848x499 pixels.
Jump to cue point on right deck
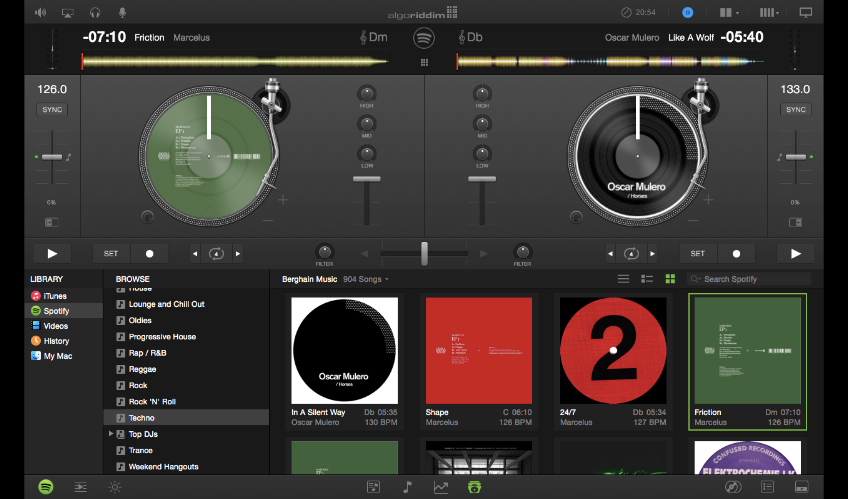(736, 254)
